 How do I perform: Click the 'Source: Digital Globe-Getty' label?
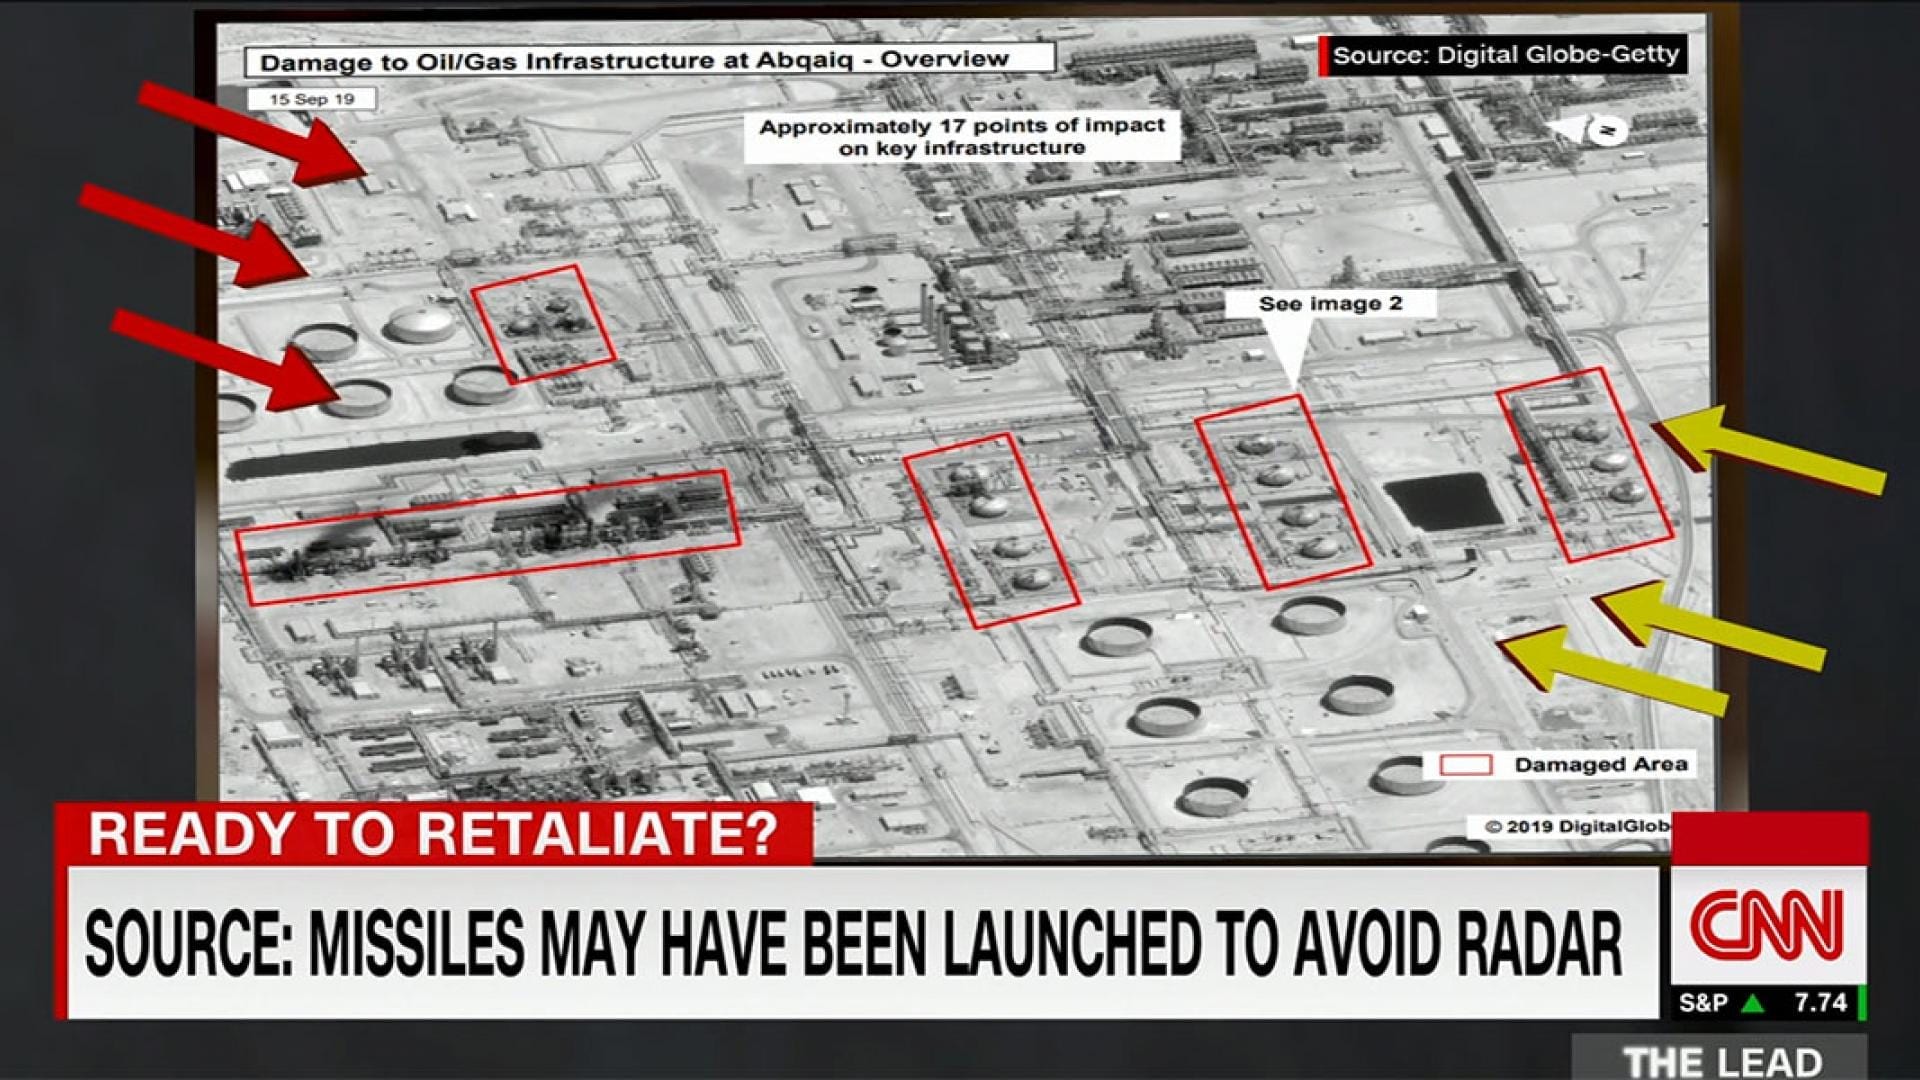click(x=1504, y=55)
